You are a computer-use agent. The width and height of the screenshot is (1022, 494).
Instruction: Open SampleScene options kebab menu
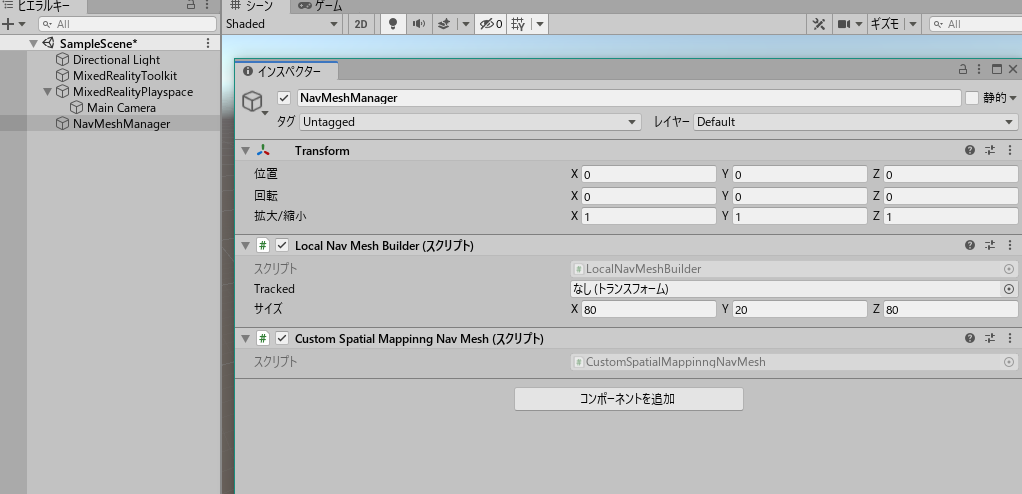(x=208, y=43)
